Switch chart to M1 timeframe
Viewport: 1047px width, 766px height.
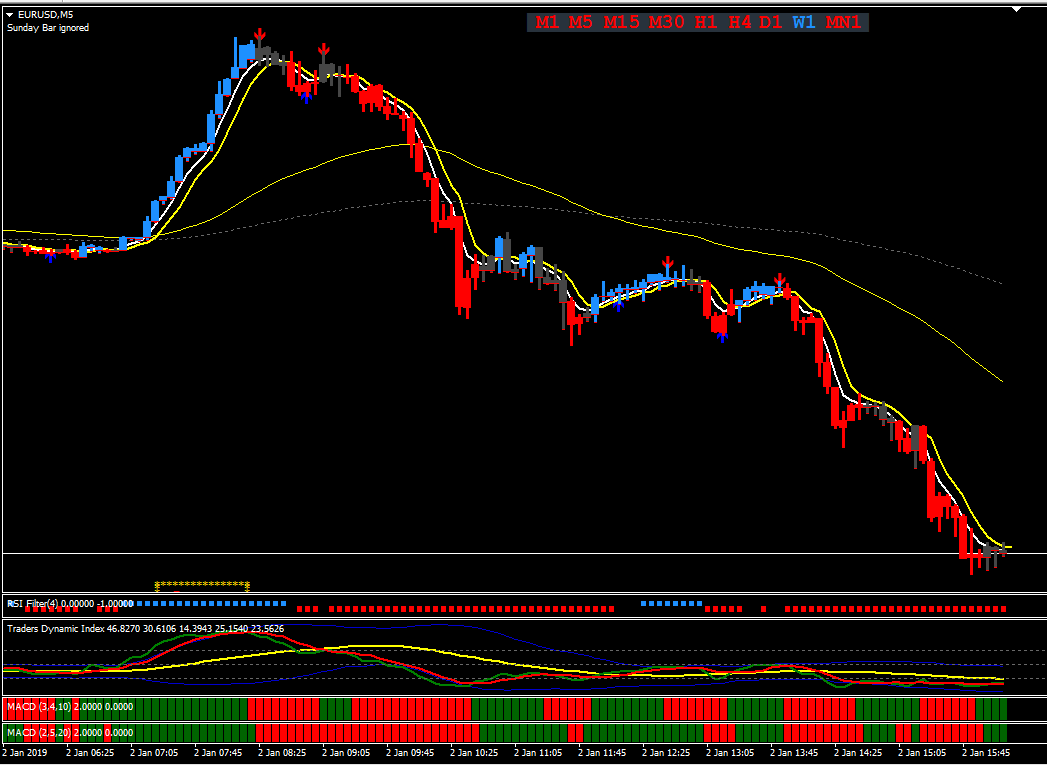point(547,23)
